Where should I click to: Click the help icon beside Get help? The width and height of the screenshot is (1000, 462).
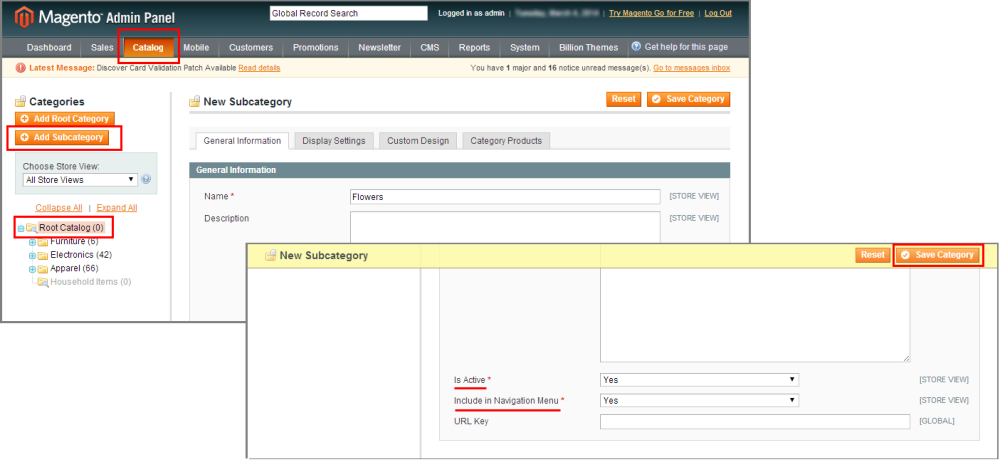tap(636, 47)
